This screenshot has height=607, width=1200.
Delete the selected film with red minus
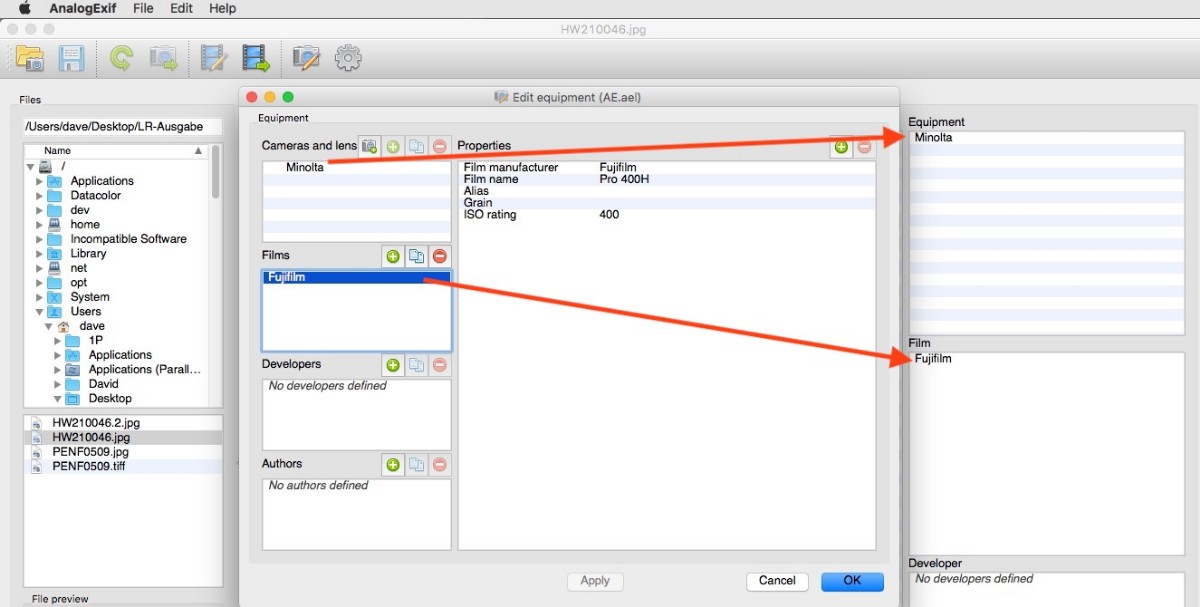[x=440, y=256]
